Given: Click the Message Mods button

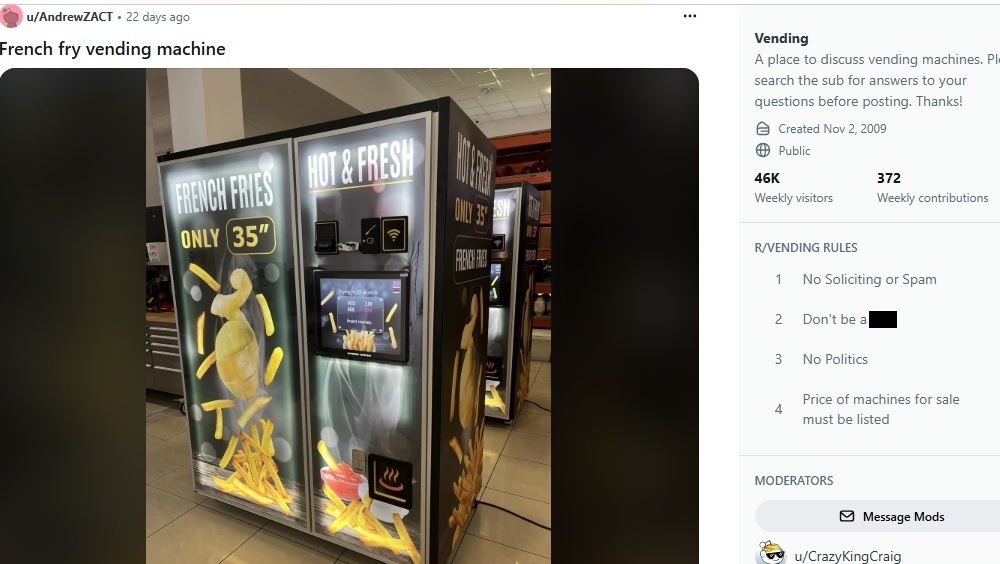Looking at the screenshot, I should pyautogui.click(x=878, y=516).
